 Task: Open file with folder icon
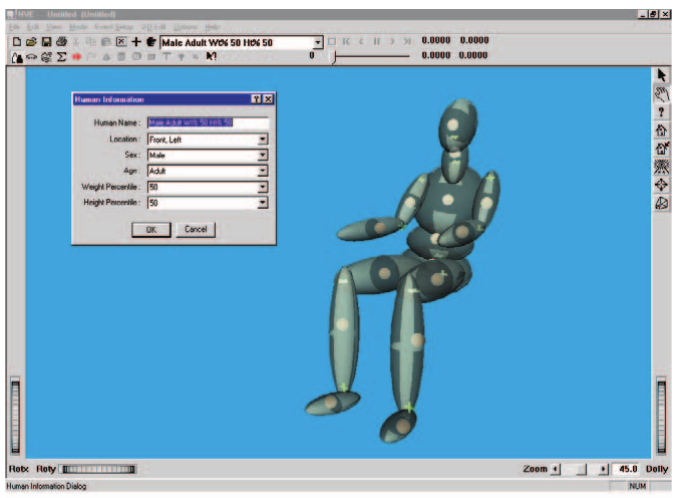pos(31,42)
